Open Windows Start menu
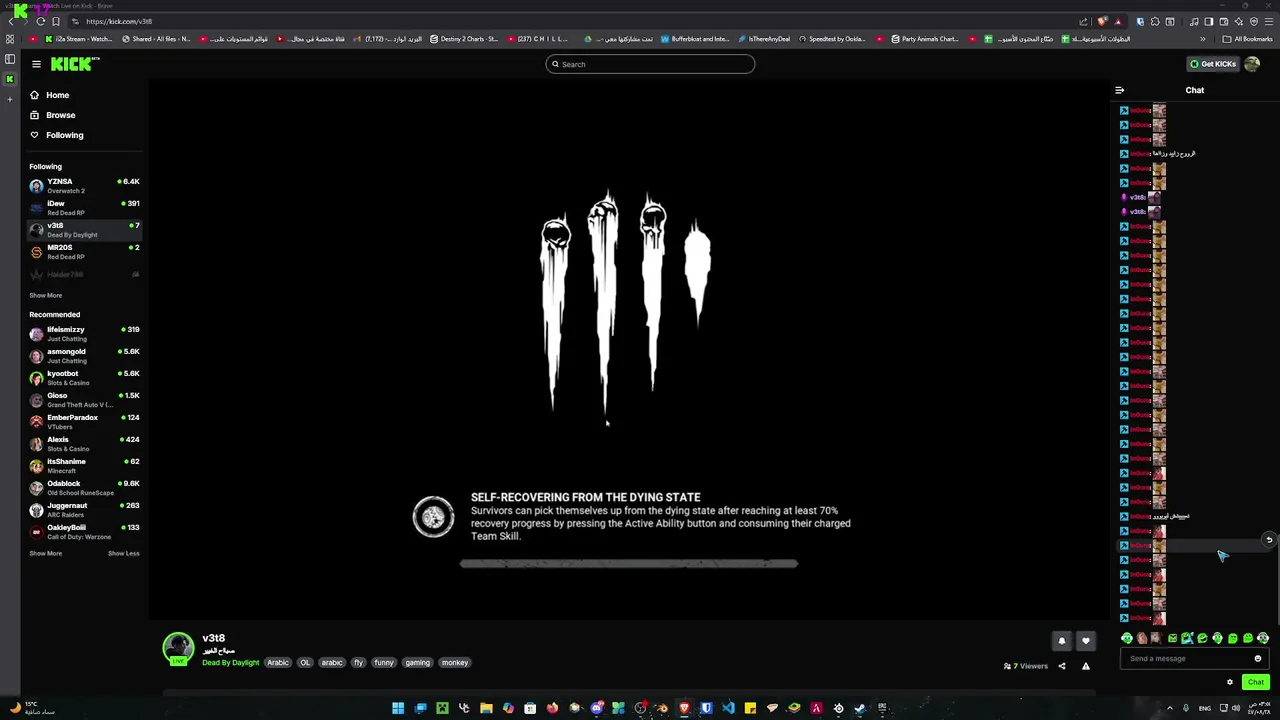The width and height of the screenshot is (1280, 720). pyautogui.click(x=398, y=708)
